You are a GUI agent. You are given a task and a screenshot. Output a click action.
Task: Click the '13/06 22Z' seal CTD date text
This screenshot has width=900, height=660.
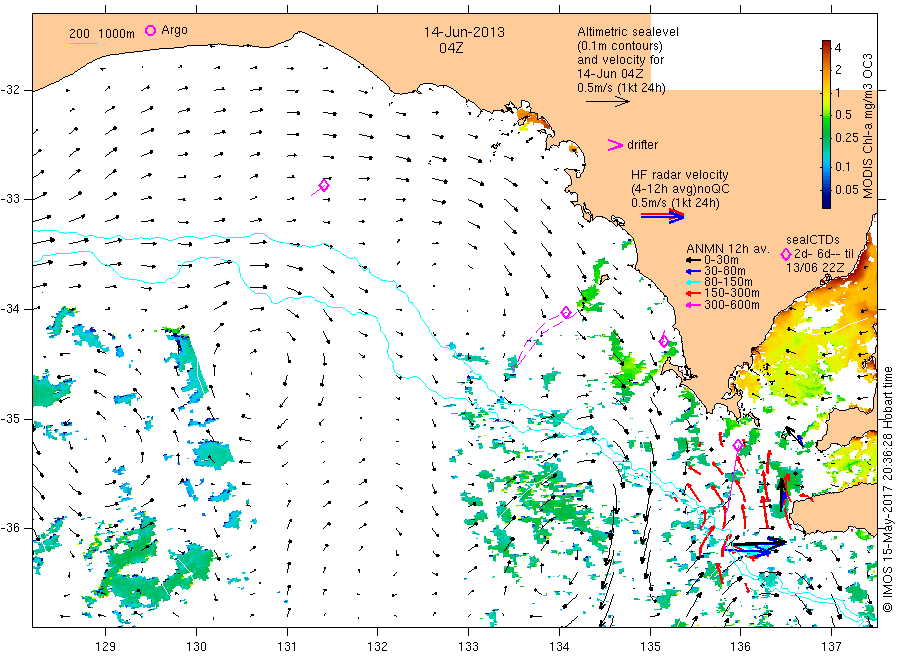pyautogui.click(x=815, y=268)
